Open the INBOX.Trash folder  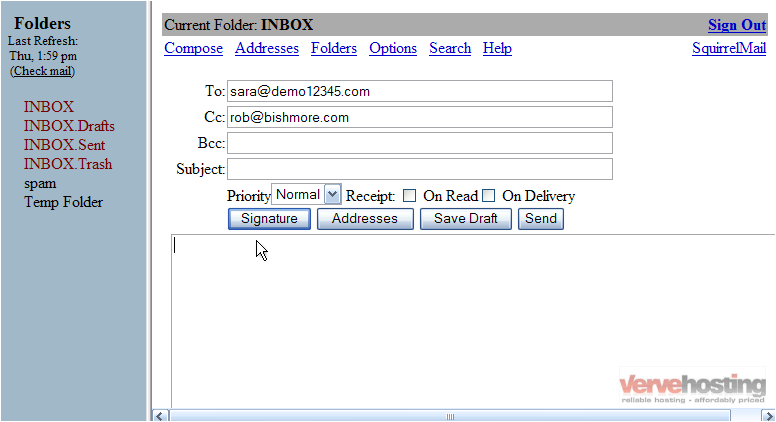tap(68, 164)
